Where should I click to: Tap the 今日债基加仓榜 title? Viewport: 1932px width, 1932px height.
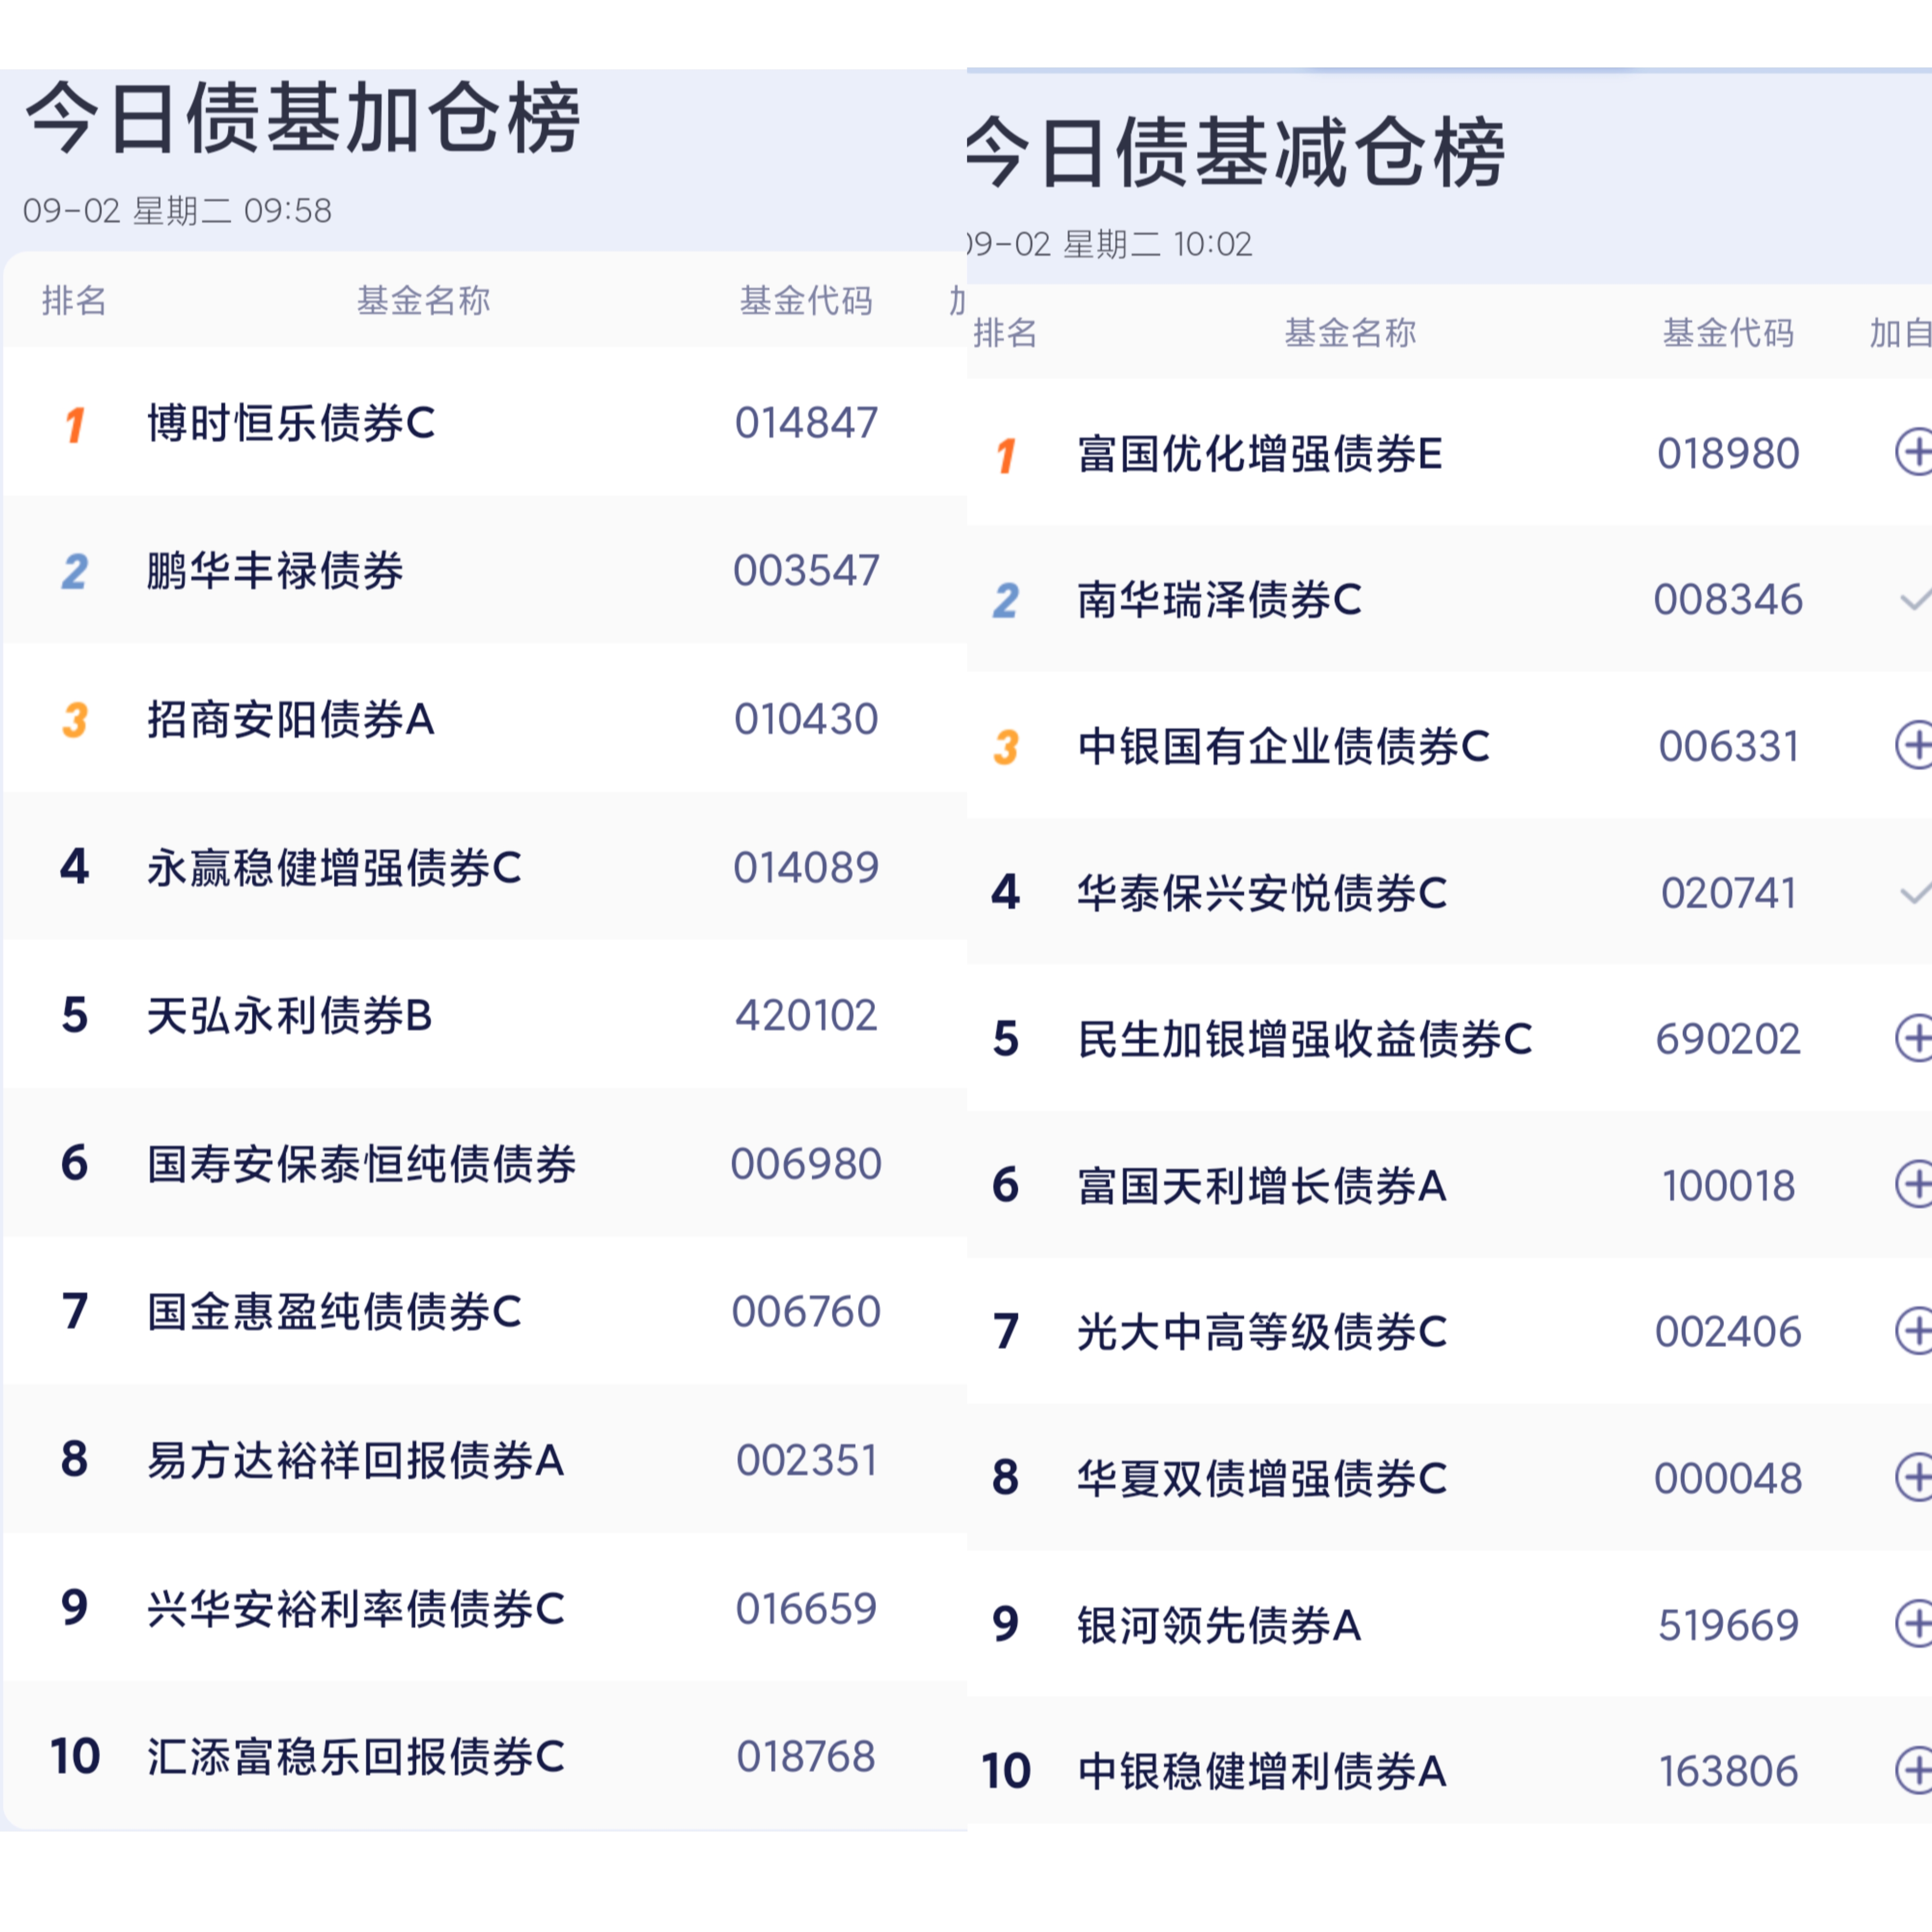pyautogui.click(x=302, y=119)
